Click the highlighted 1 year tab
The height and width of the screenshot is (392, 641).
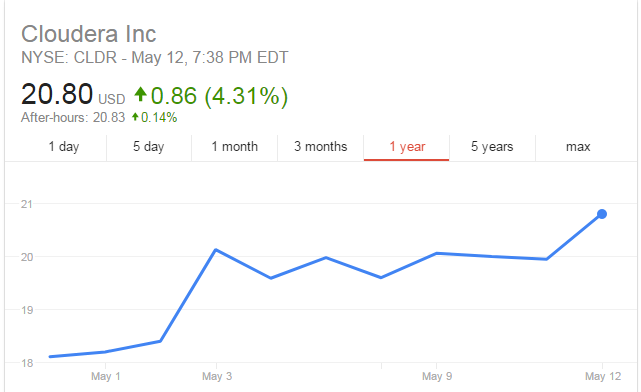click(x=407, y=147)
